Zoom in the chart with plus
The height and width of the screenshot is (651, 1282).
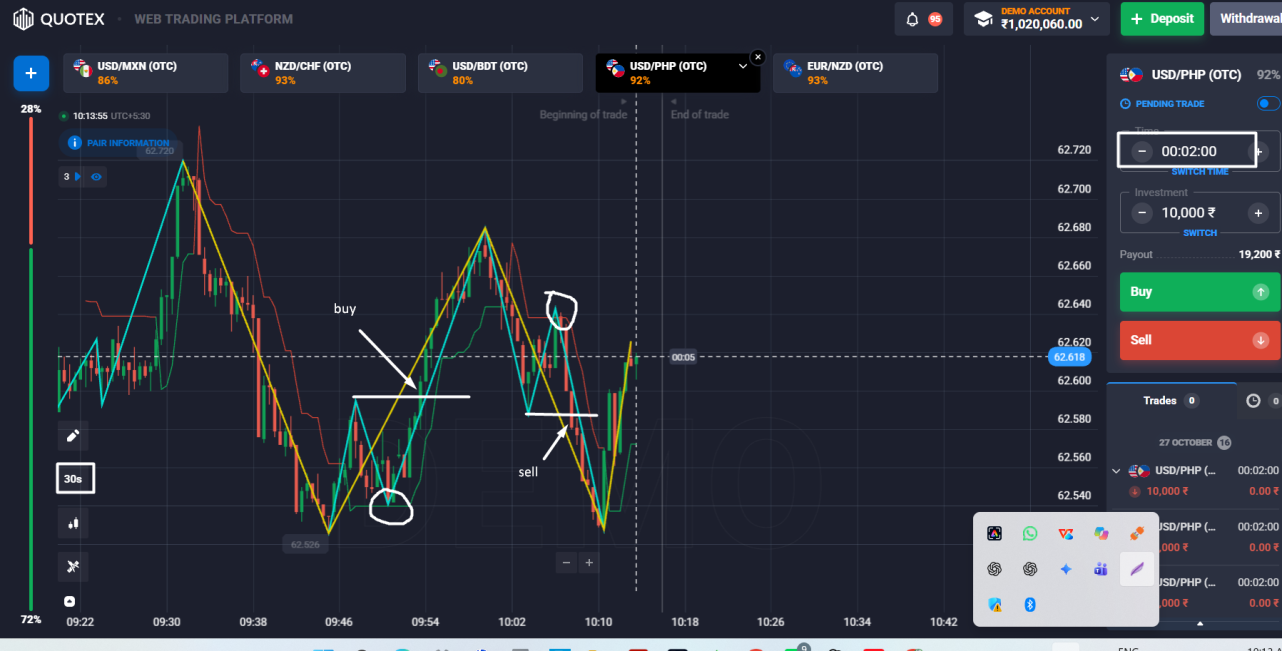(x=589, y=563)
